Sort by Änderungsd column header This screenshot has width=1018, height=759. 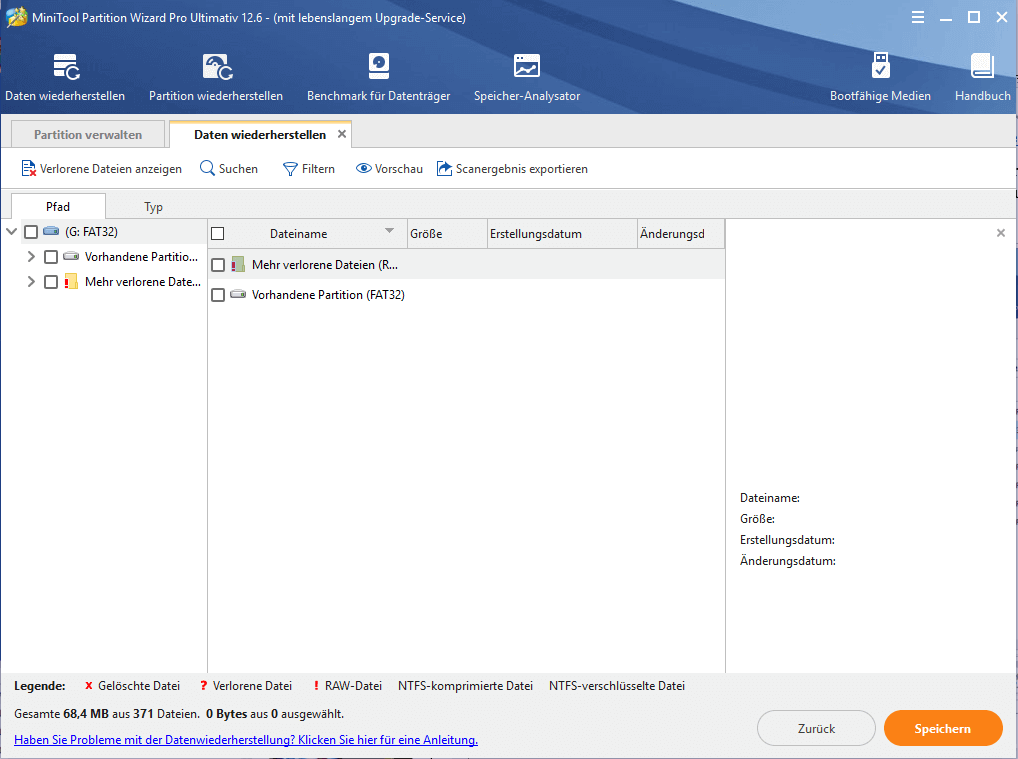point(681,234)
